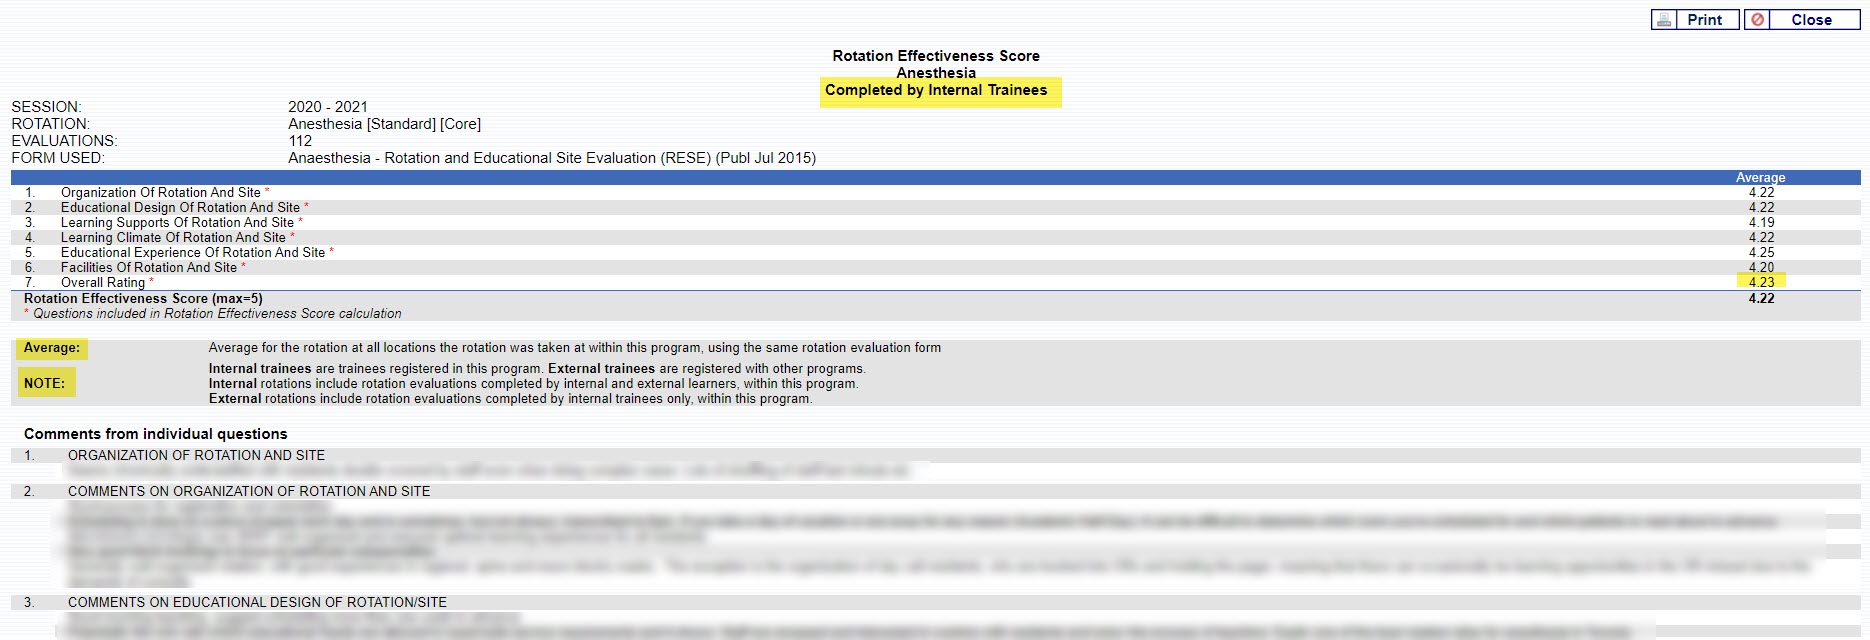Image resolution: width=1870 pixels, height=640 pixels.
Task: Click the printer icon beside Print
Action: pos(1664,20)
